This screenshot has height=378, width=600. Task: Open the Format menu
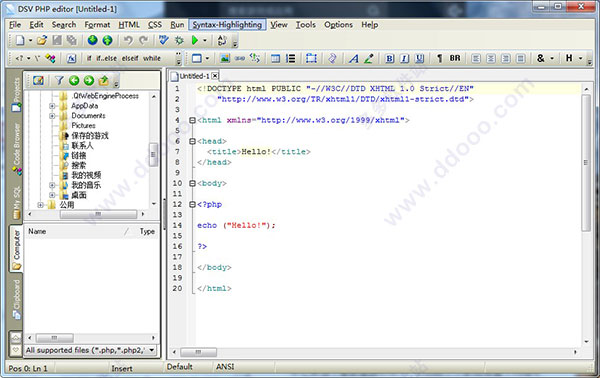(x=97, y=25)
